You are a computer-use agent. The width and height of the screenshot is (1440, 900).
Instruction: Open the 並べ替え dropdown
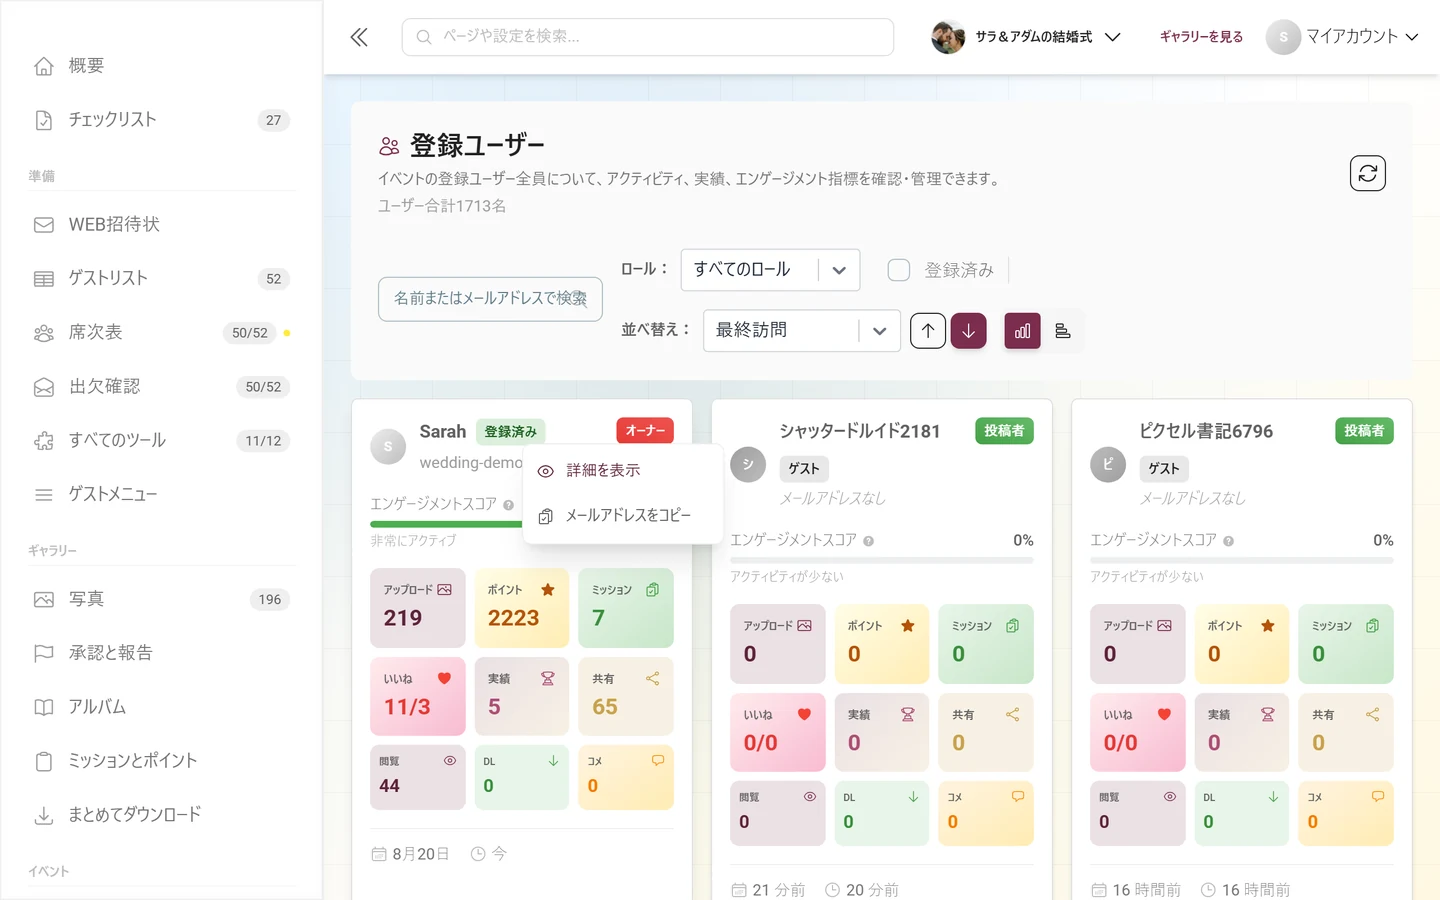[802, 331]
